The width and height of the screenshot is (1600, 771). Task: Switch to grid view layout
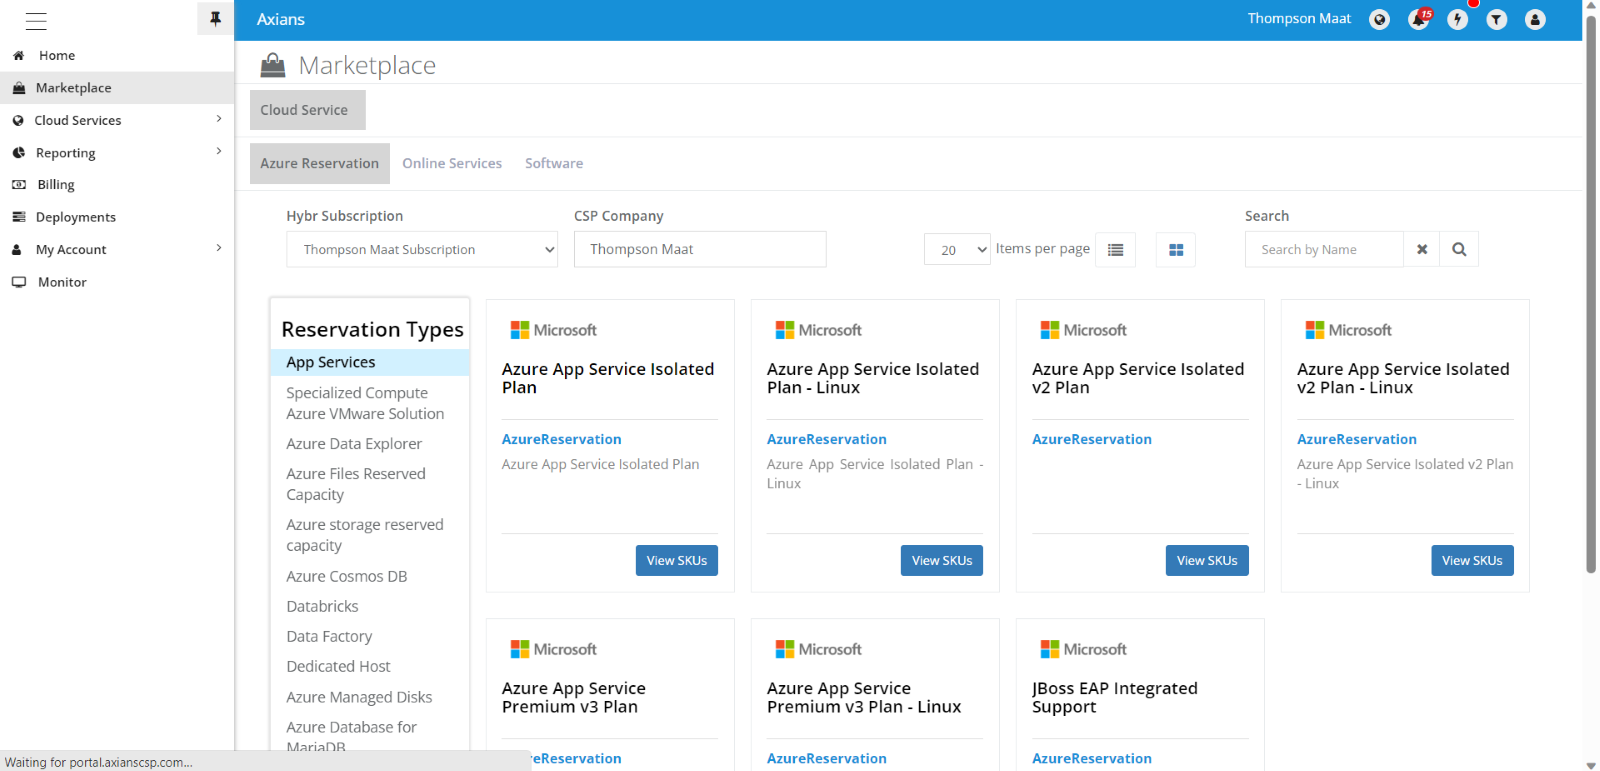[x=1176, y=250]
